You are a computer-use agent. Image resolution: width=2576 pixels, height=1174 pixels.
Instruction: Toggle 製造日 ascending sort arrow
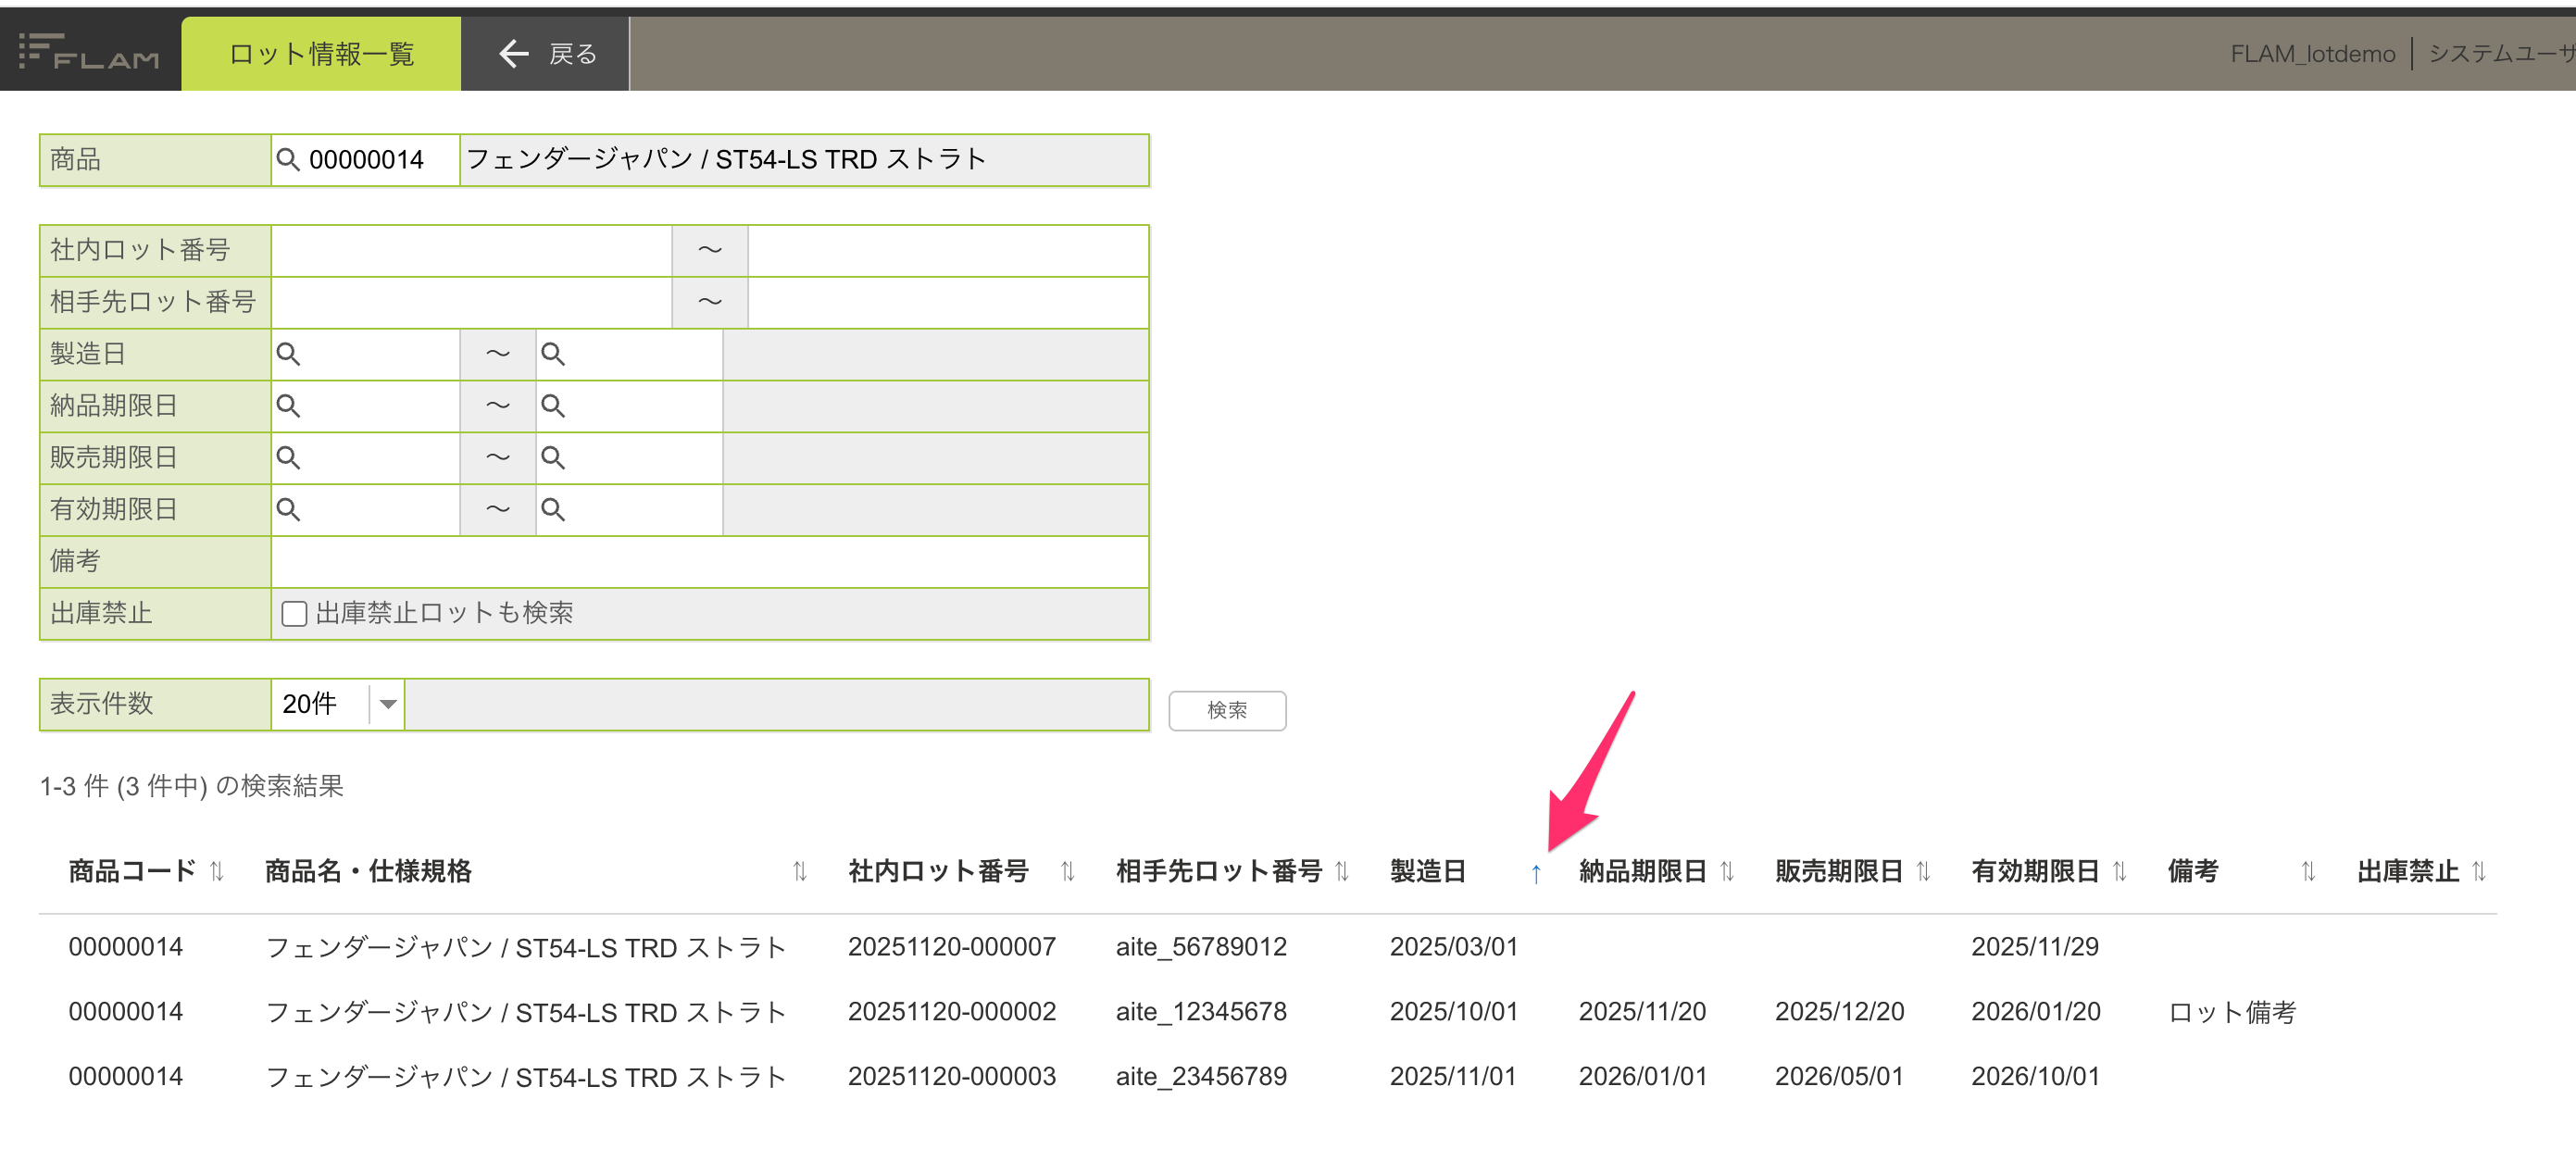pyautogui.click(x=1536, y=873)
